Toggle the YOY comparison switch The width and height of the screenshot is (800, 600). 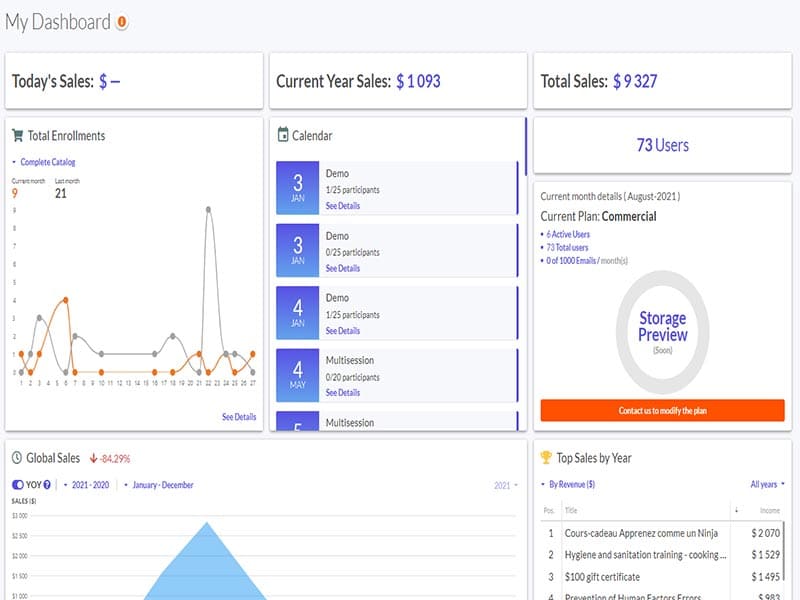click(19, 485)
